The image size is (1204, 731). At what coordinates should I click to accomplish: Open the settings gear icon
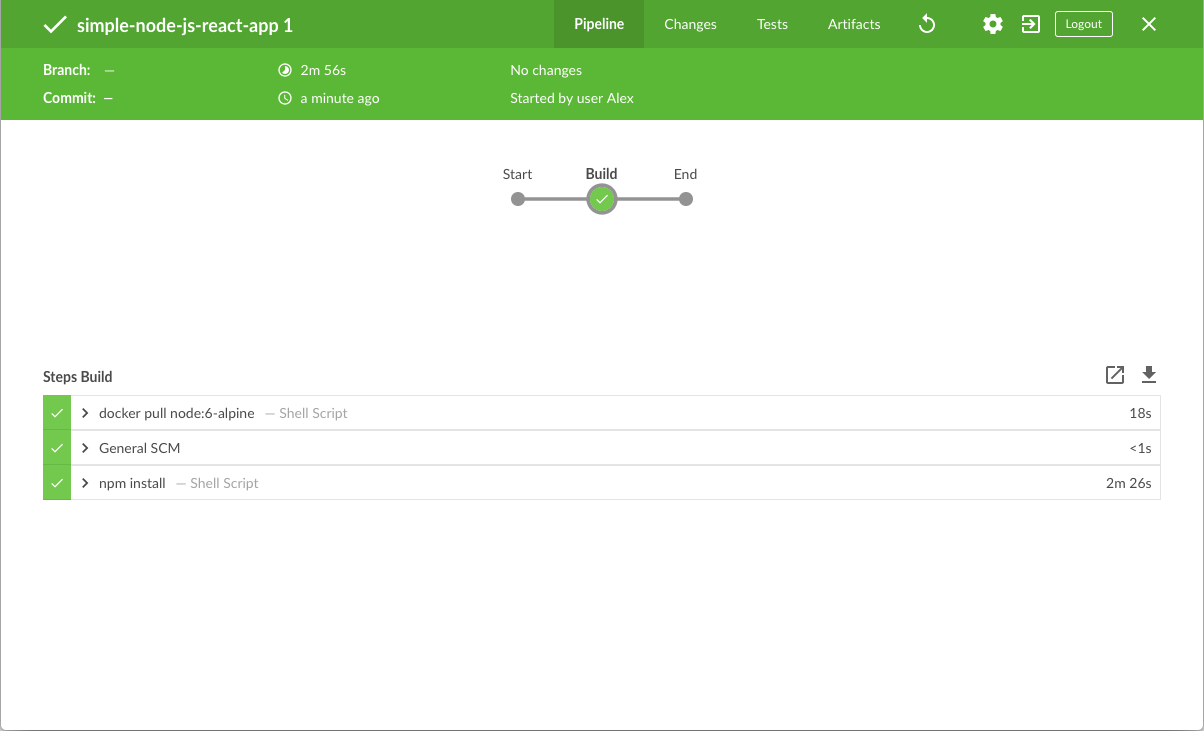point(992,24)
